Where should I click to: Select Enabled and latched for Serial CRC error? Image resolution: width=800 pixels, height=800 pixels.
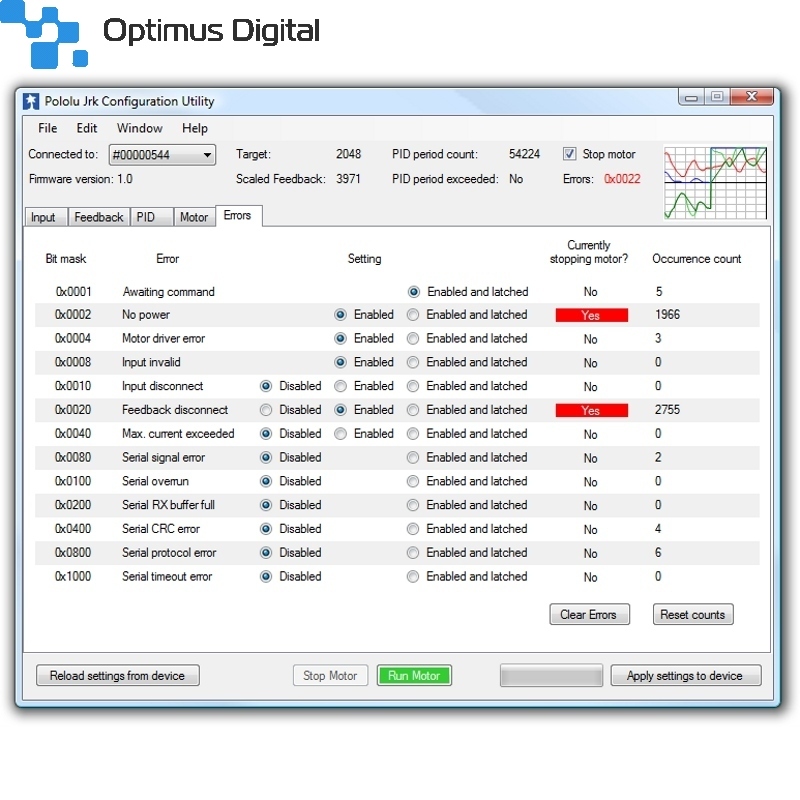pyautogui.click(x=413, y=529)
